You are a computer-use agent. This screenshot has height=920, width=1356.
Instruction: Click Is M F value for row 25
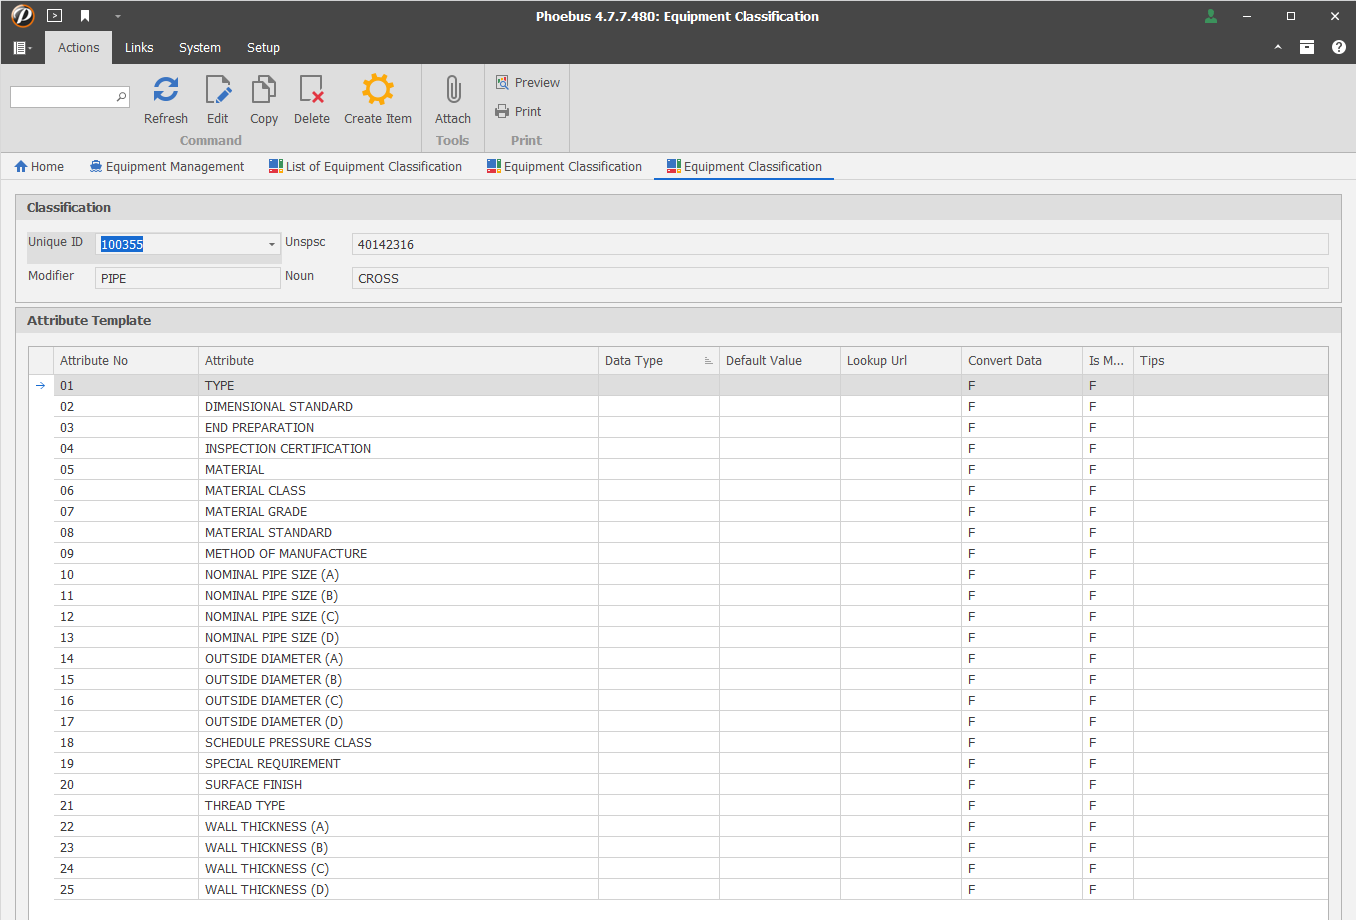coord(1107,890)
